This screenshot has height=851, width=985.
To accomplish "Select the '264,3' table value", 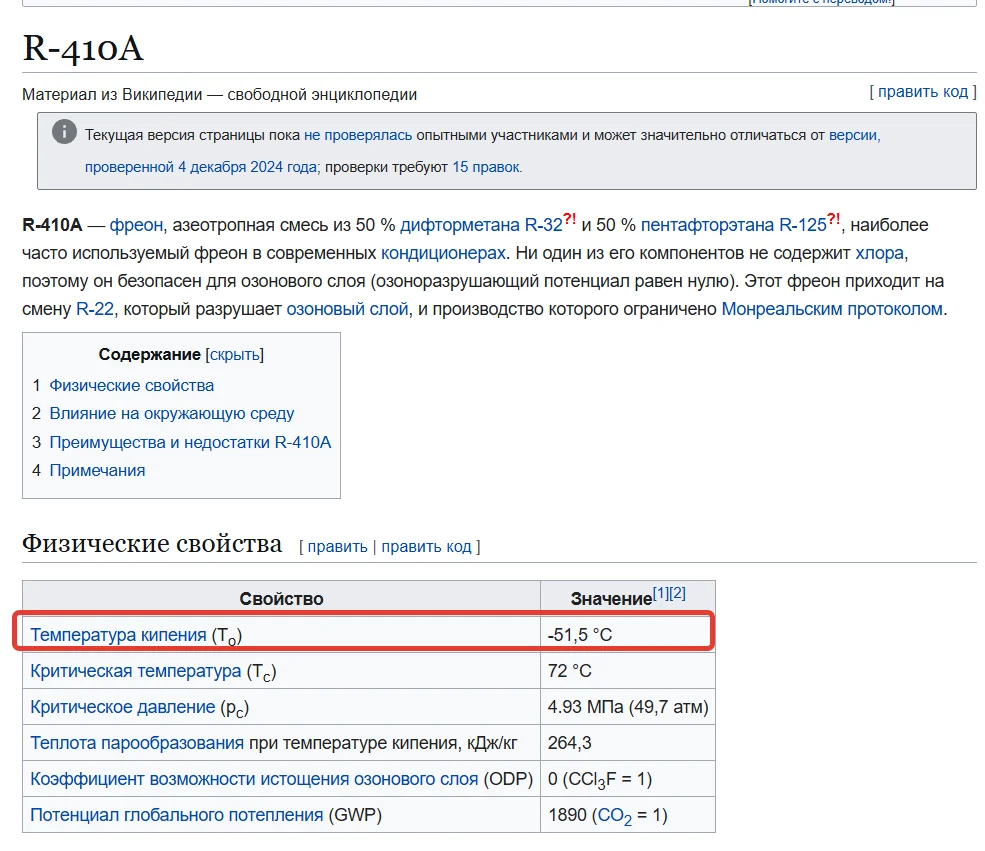I will [570, 743].
